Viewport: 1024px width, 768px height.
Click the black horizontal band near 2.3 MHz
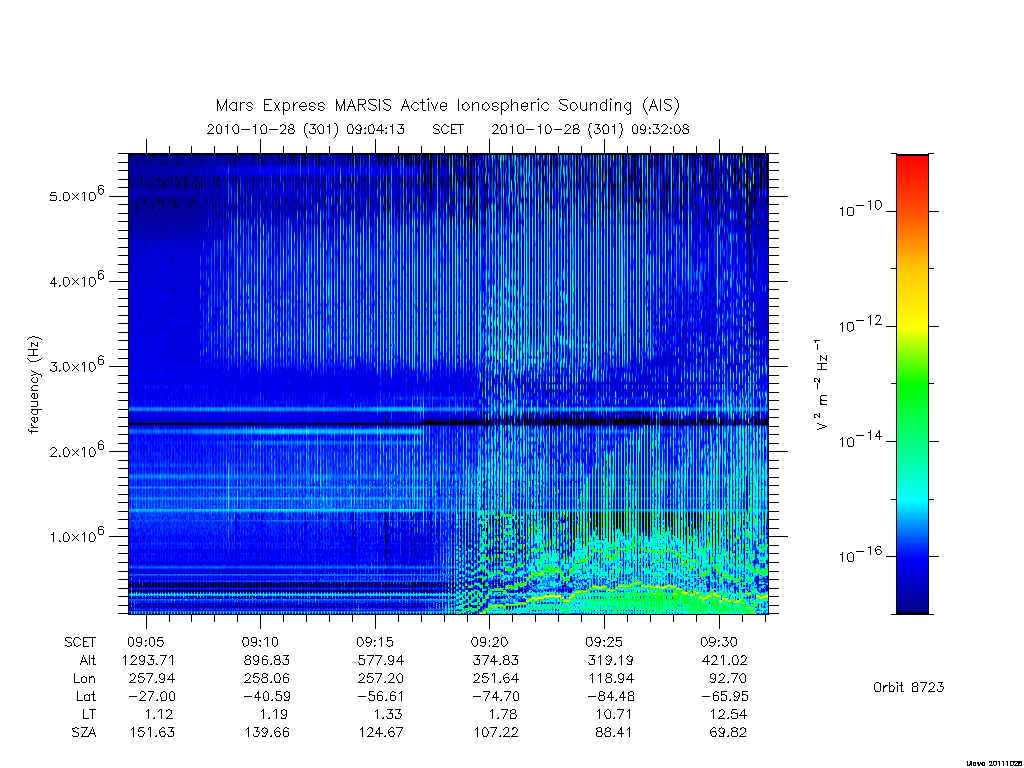pyautogui.click(x=448, y=424)
